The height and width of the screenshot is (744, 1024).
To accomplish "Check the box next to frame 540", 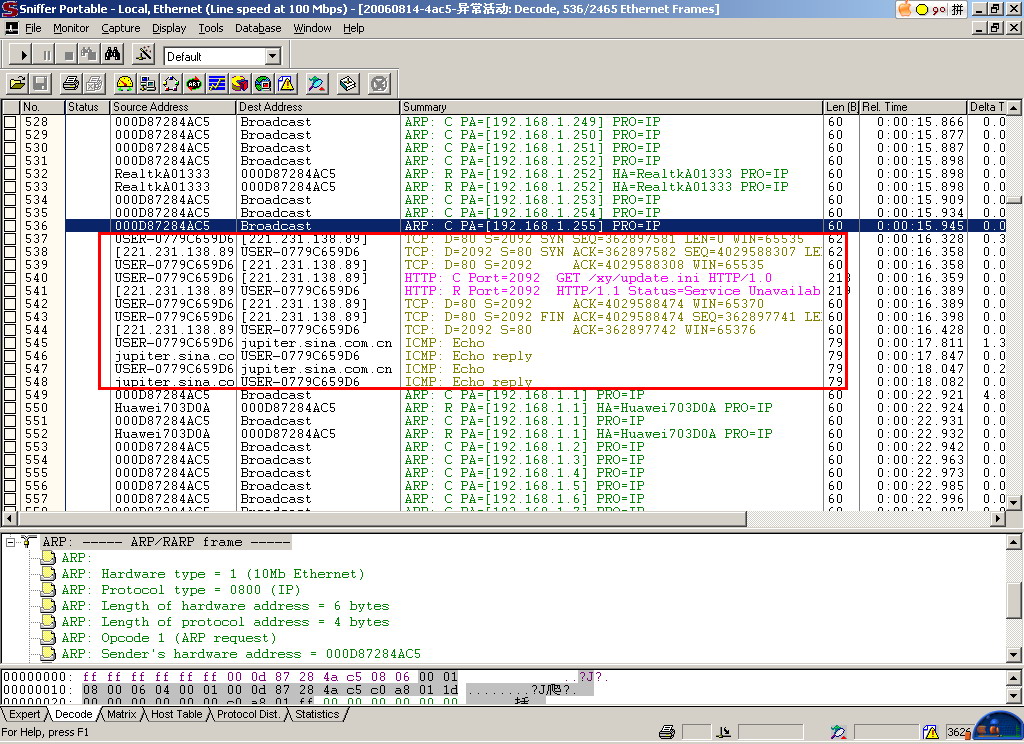I will click(10, 278).
